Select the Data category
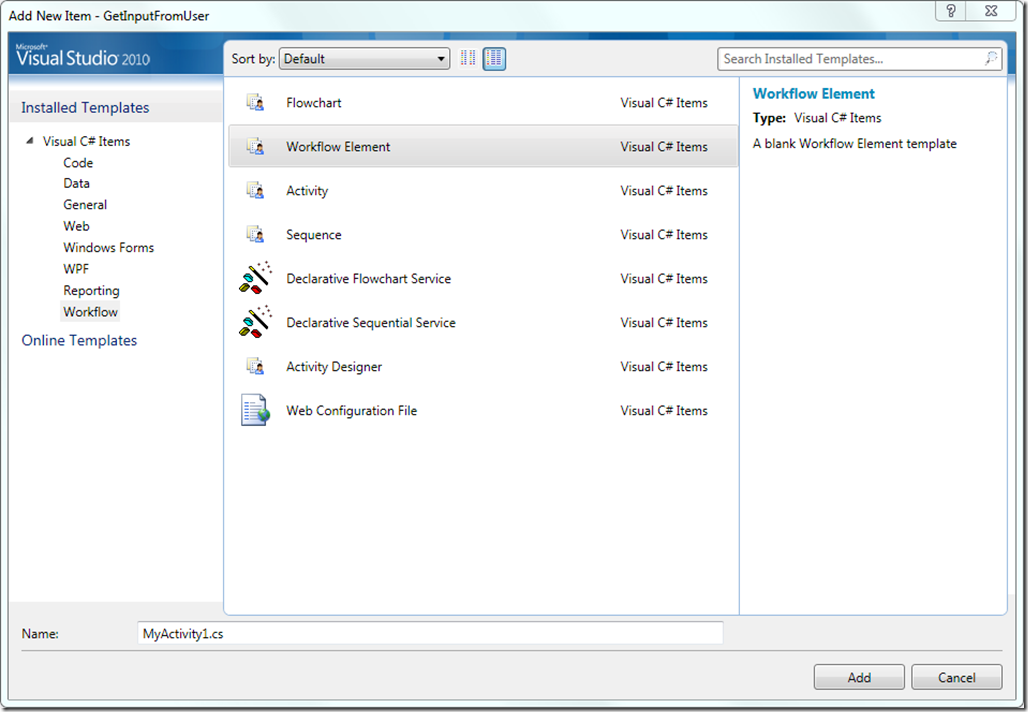The height and width of the screenshot is (712, 1028). click(x=77, y=184)
